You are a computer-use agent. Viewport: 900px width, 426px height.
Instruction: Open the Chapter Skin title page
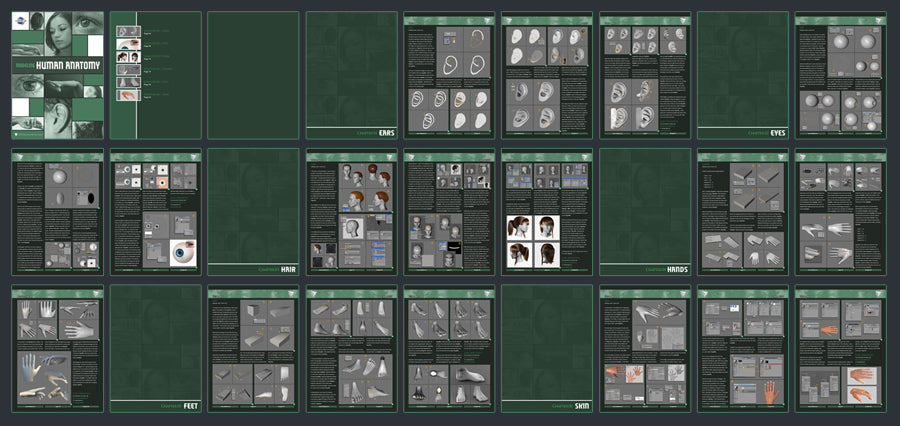[x=547, y=349]
